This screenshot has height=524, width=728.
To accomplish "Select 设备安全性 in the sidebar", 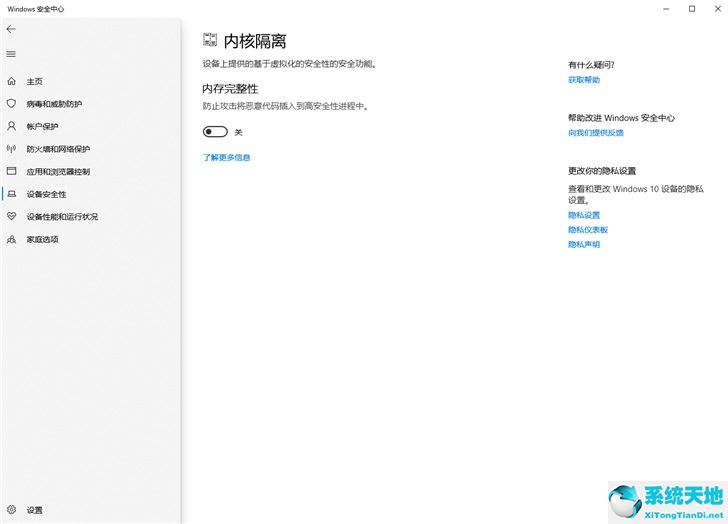I will coord(46,194).
